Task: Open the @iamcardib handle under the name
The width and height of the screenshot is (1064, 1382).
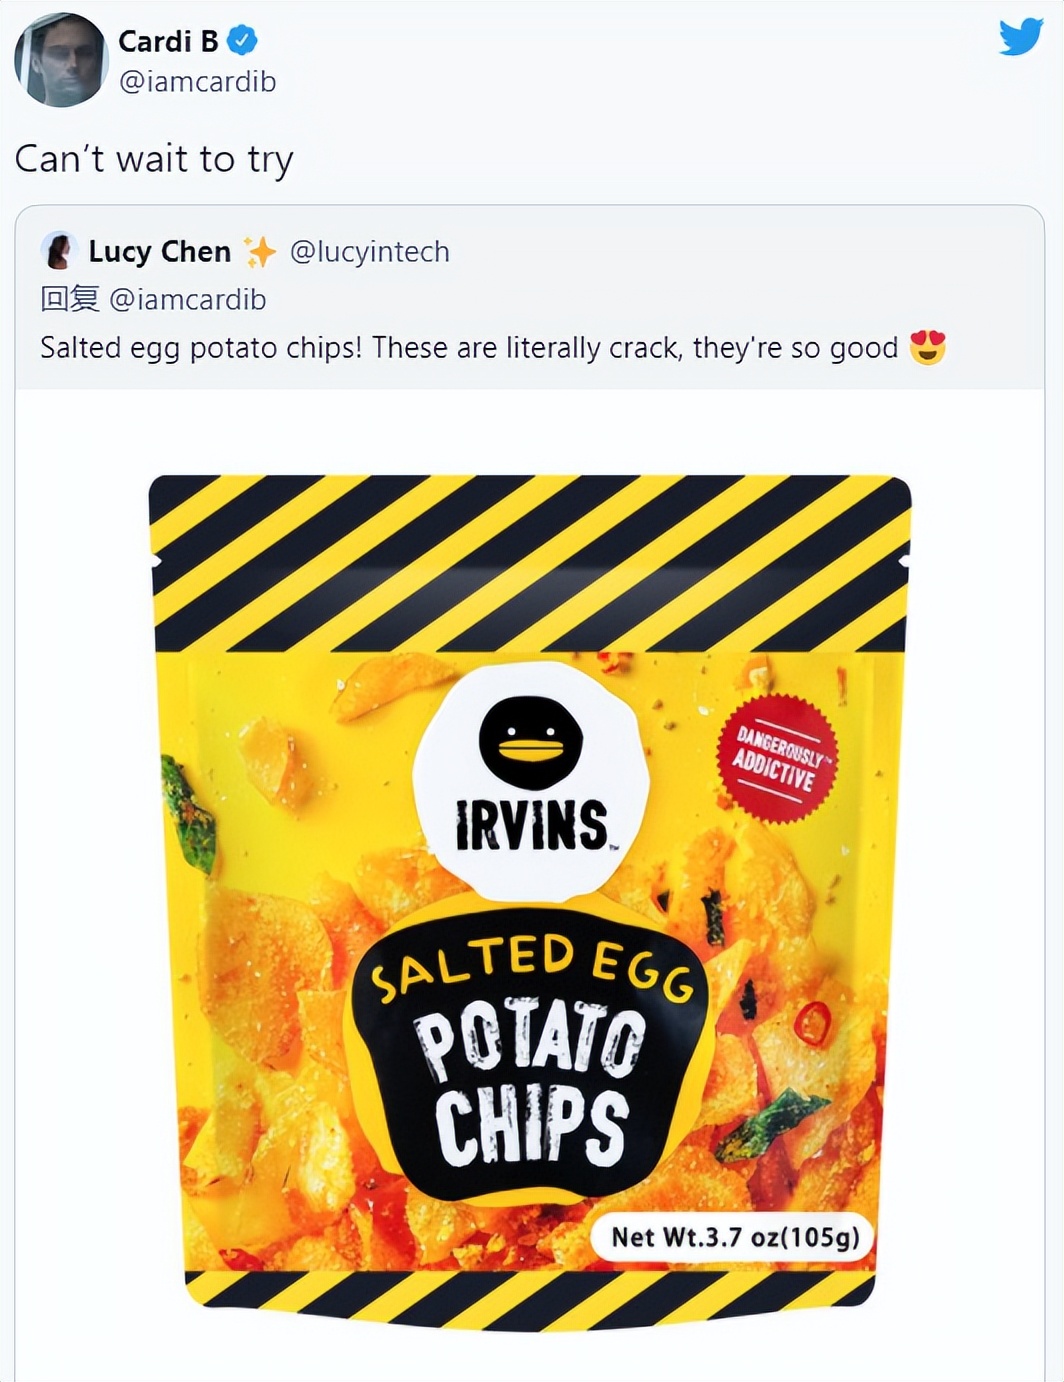Action: [x=197, y=82]
